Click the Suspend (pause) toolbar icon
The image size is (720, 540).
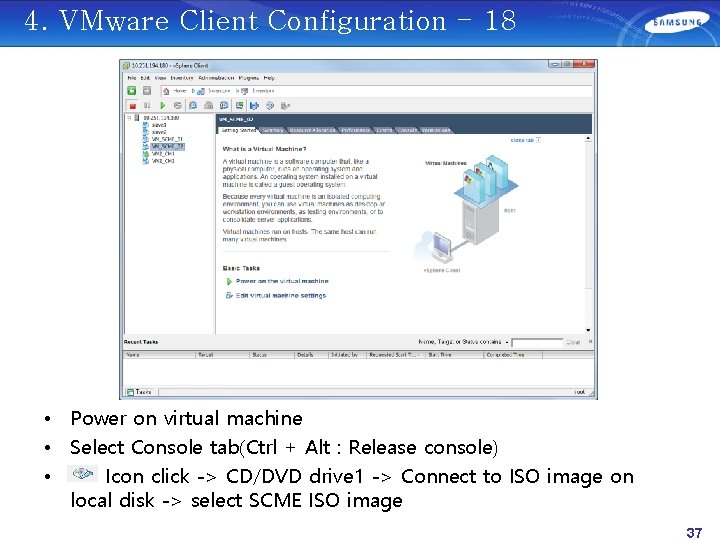147,106
